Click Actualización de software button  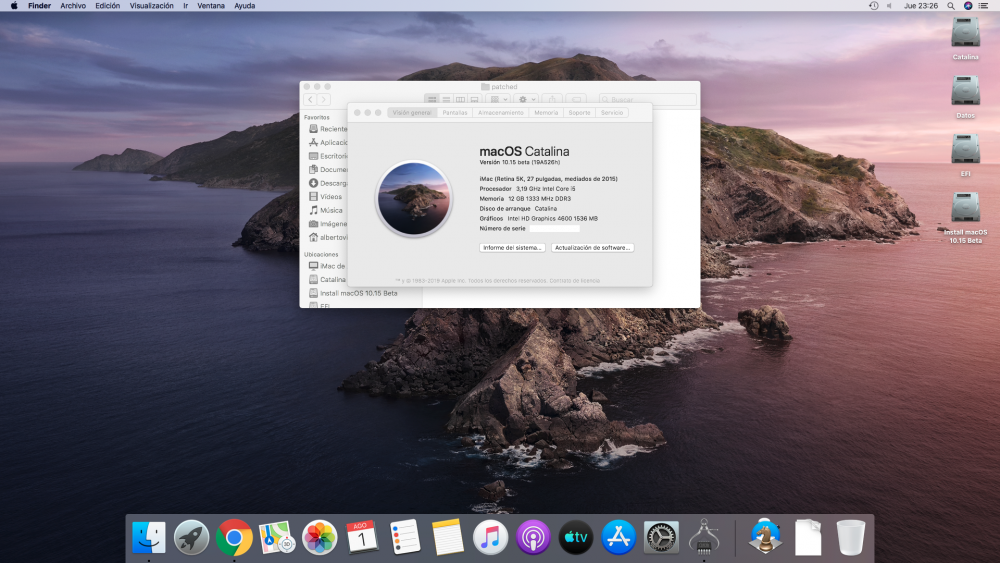[592, 247]
